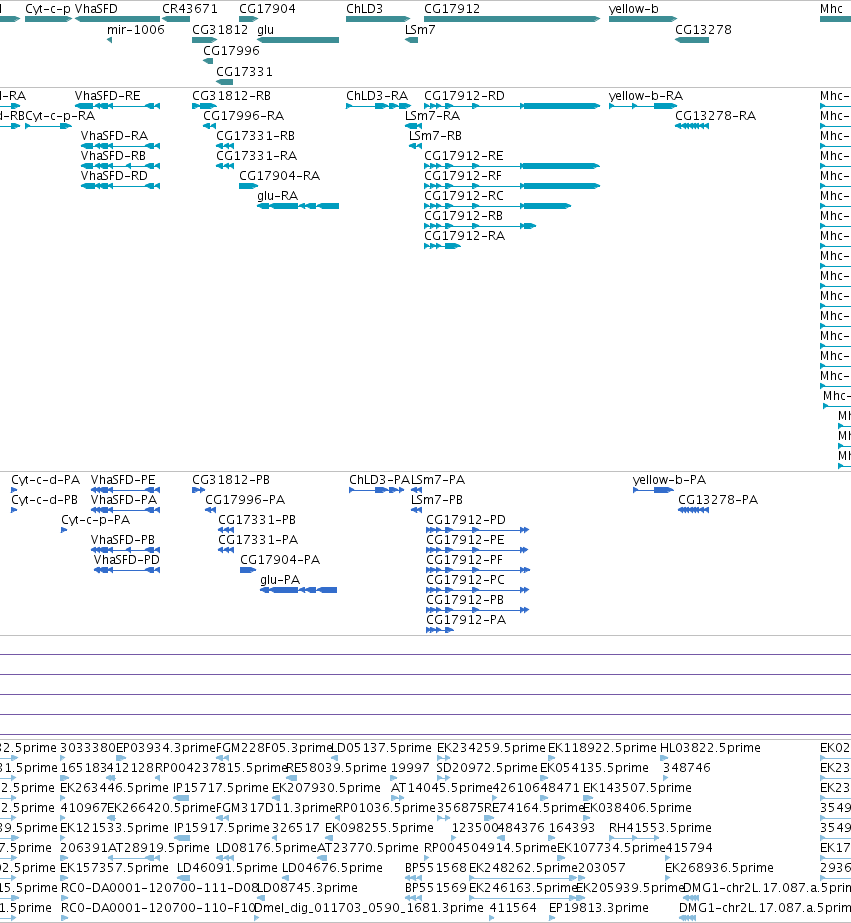This screenshot has height=923, width=851.
Task: Click the CR43671 gene label
Action: click(190, 9)
